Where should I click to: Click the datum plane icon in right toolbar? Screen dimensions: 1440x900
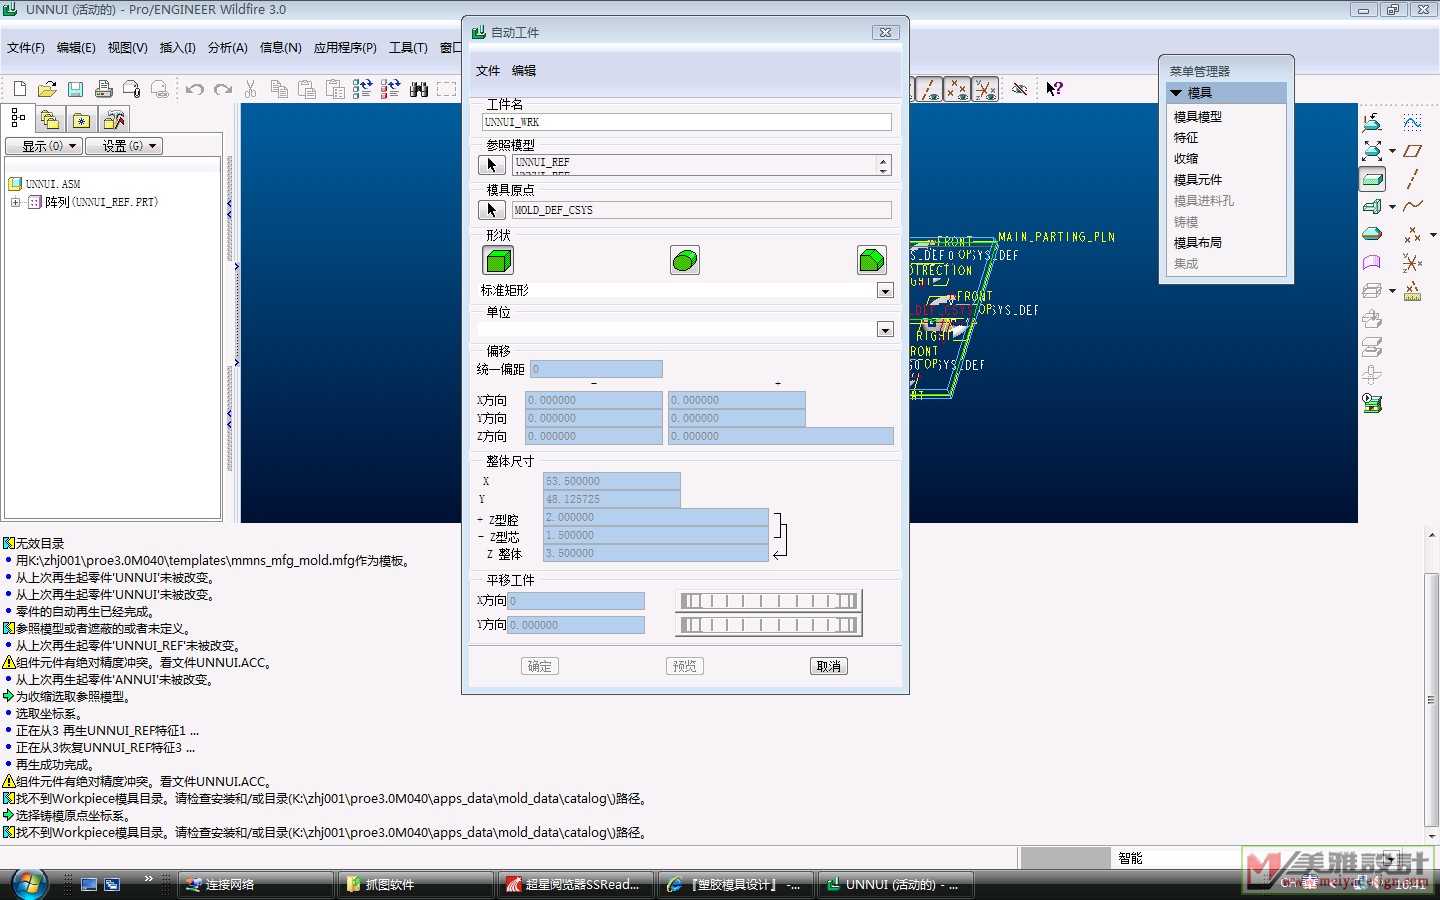[1412, 151]
